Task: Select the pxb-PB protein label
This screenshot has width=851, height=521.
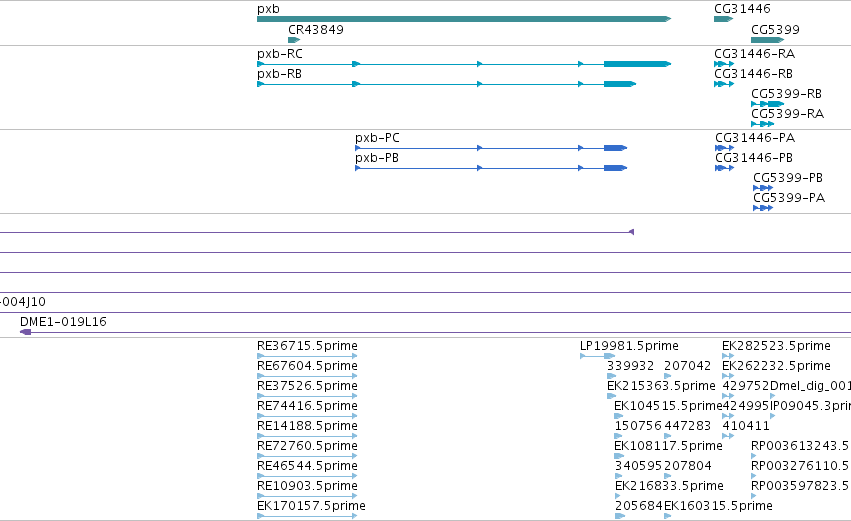Action: tap(377, 158)
